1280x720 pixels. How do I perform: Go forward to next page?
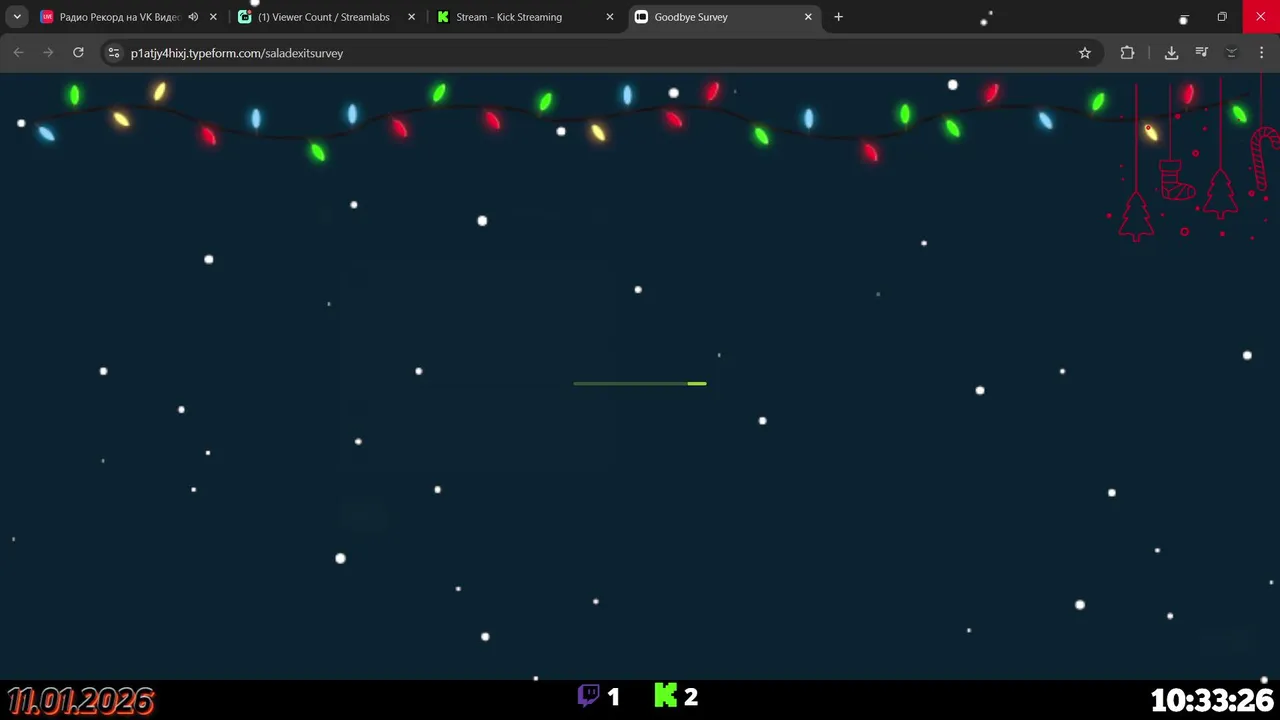pos(48,53)
